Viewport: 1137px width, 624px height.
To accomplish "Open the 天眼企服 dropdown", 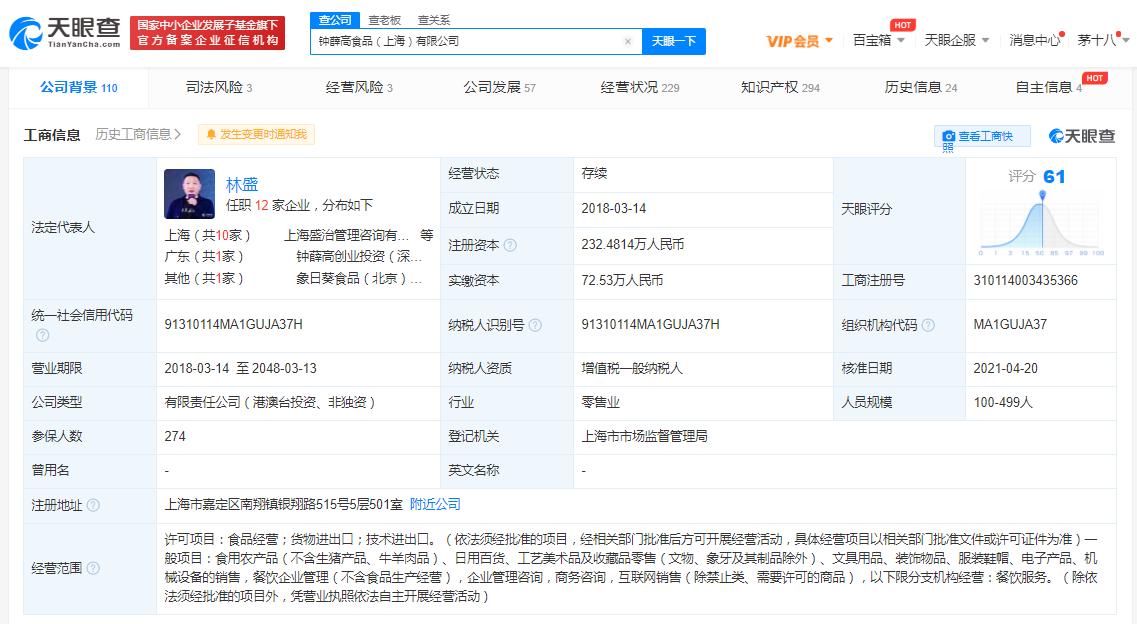I will click(951, 41).
